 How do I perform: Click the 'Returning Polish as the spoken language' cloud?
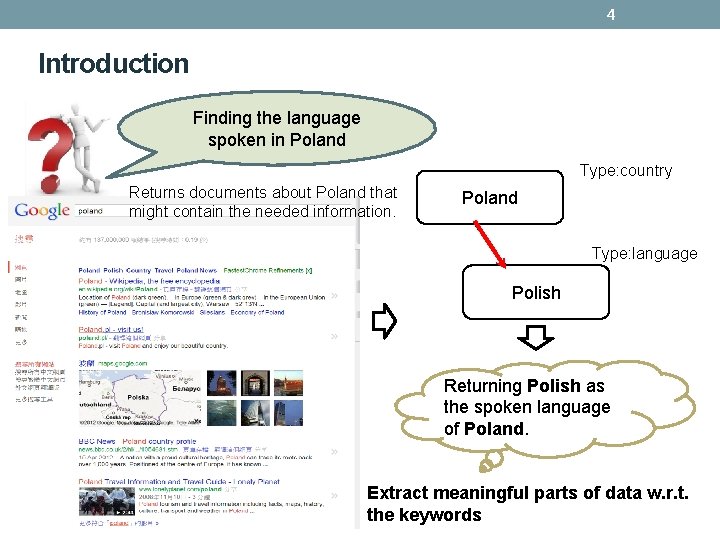pos(545,410)
